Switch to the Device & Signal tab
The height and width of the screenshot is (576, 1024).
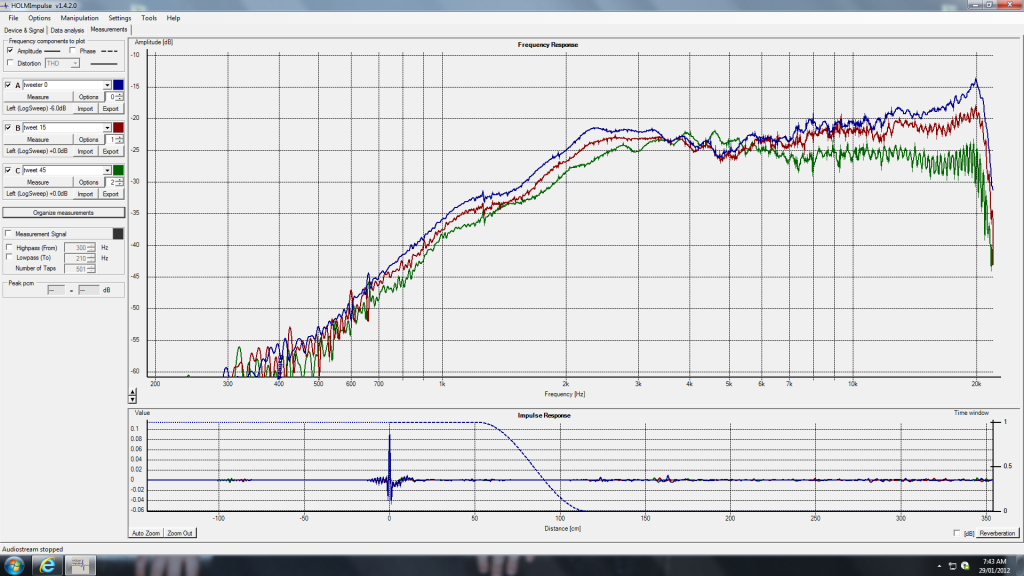(x=24, y=30)
